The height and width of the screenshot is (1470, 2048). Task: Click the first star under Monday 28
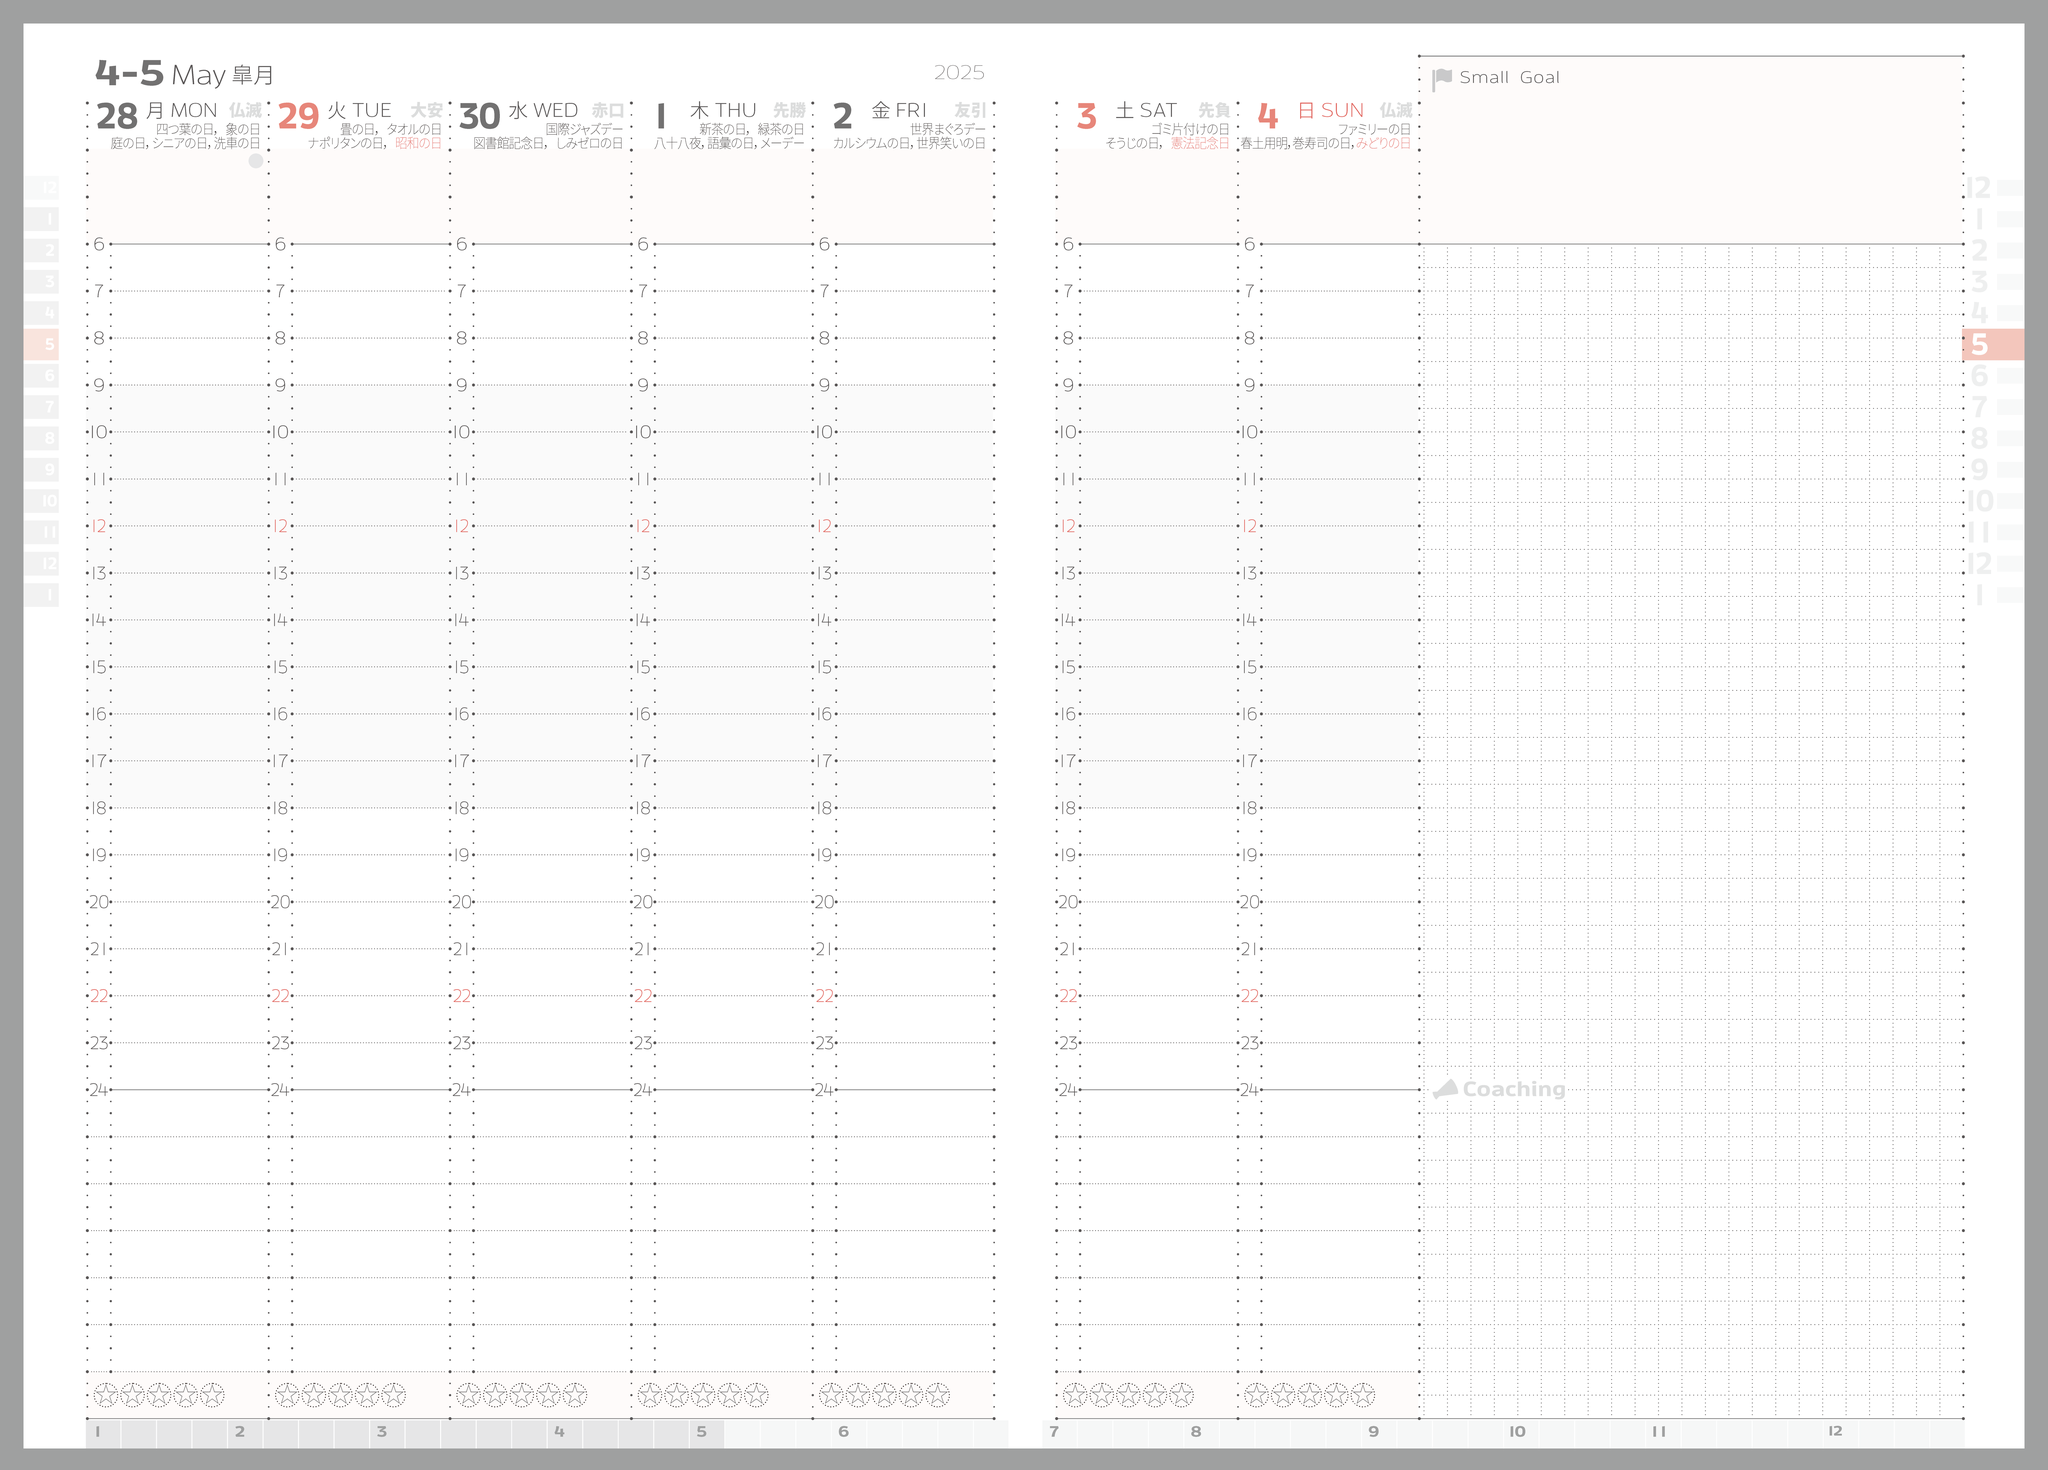(106, 1394)
